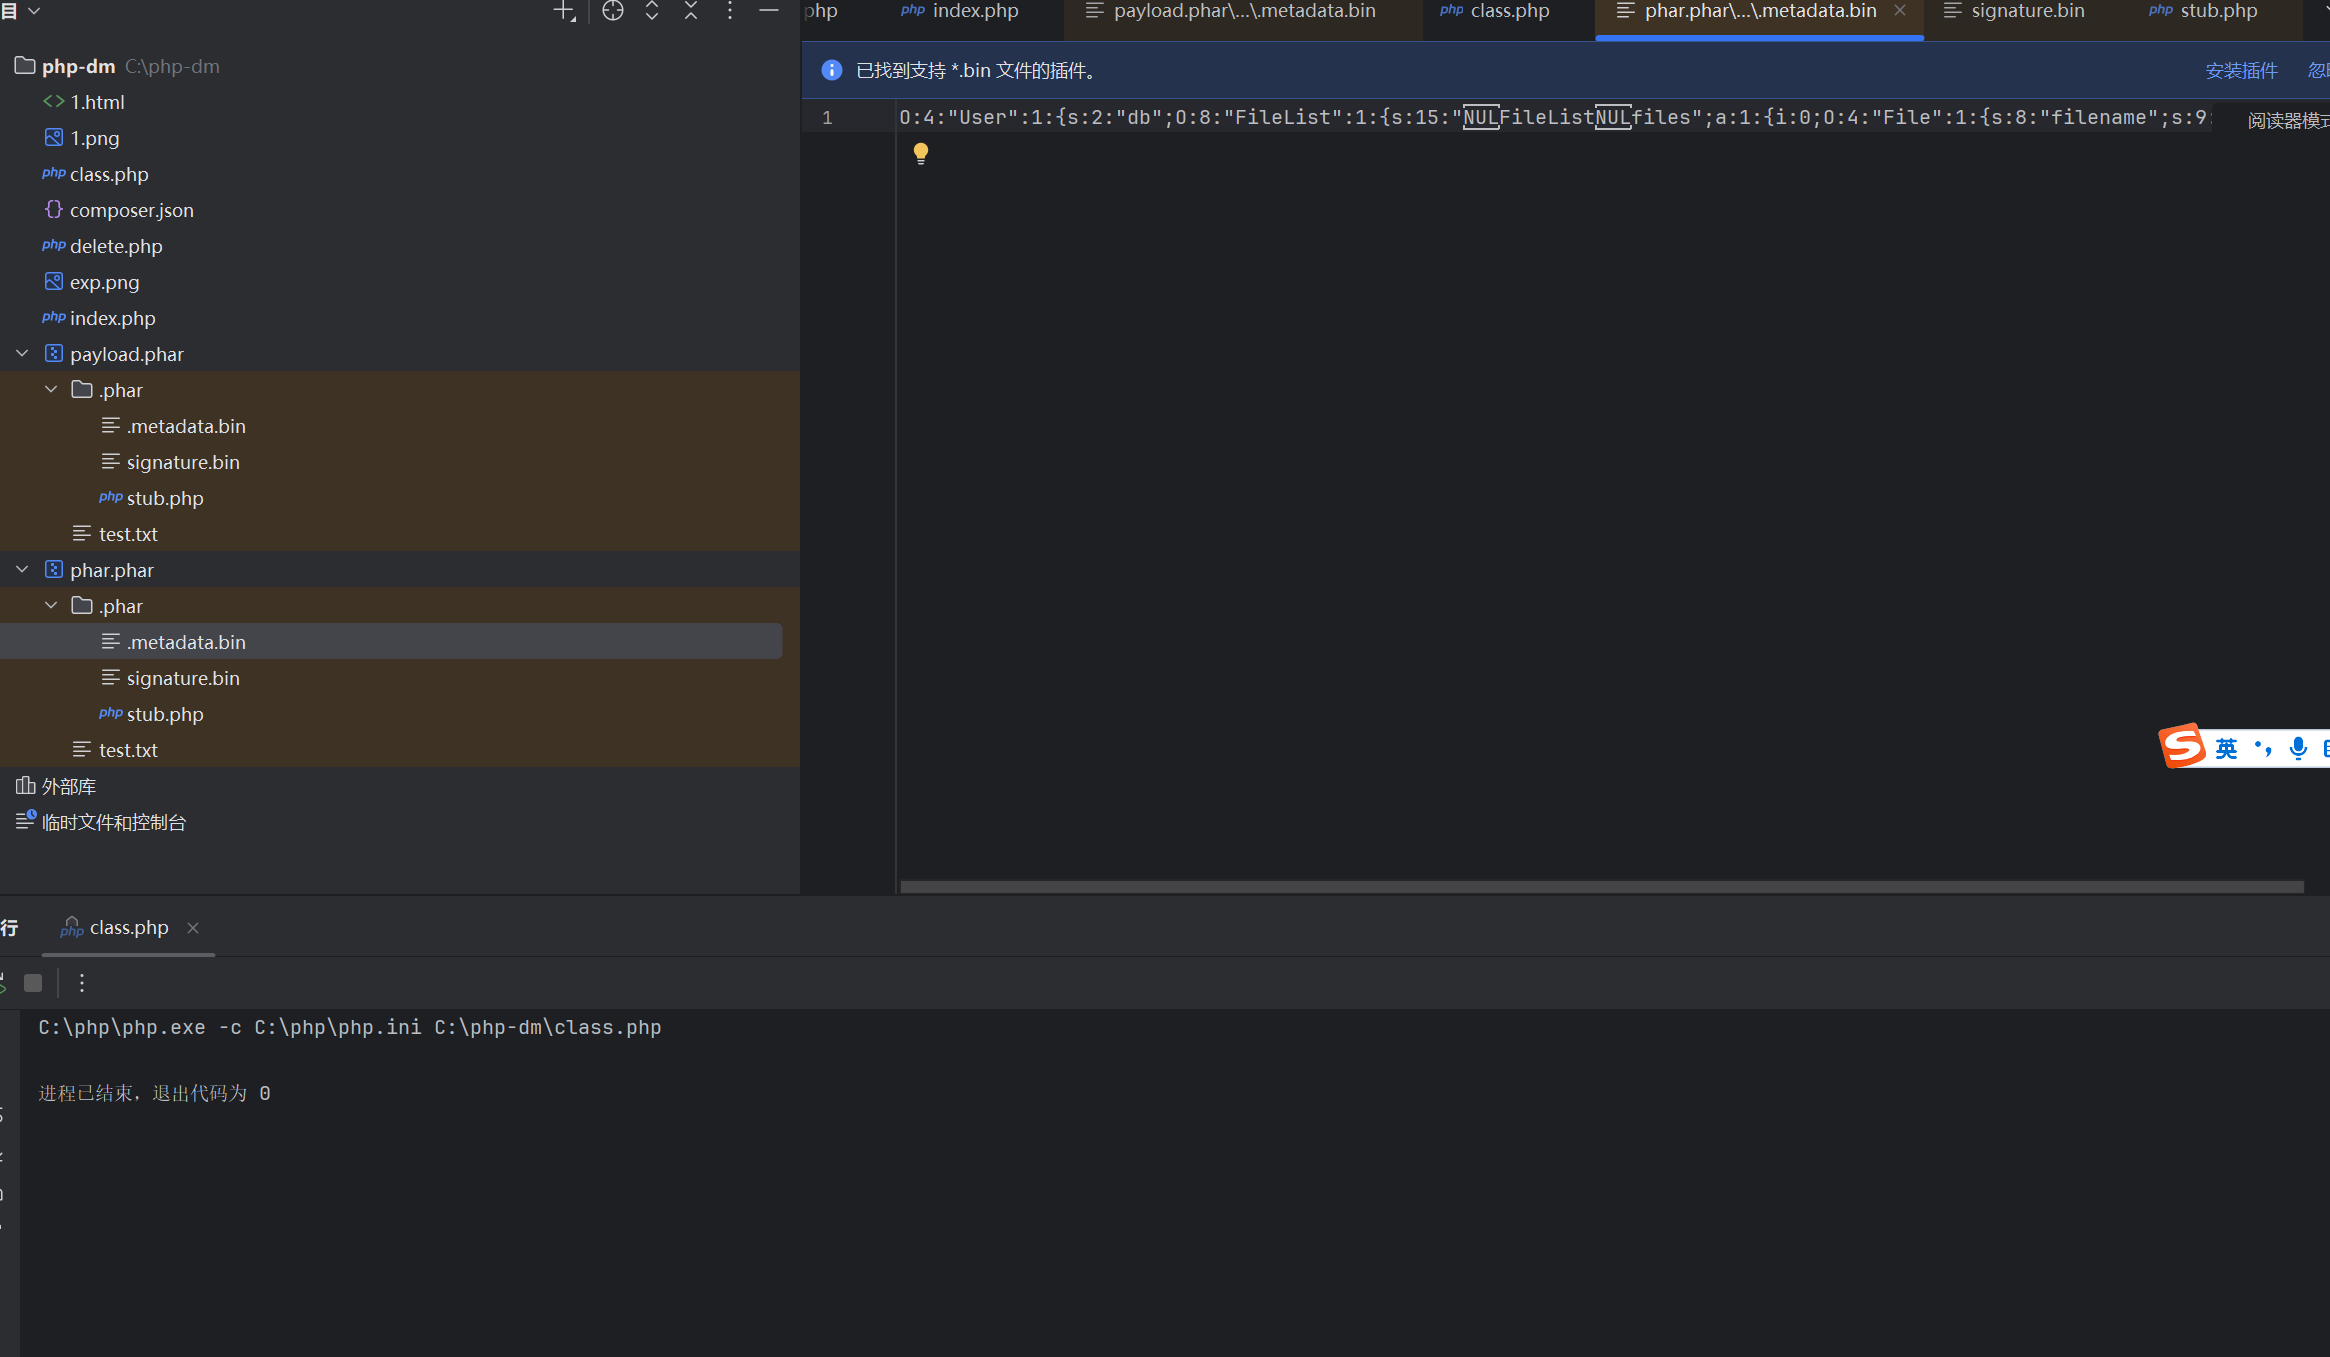Click the expand all tree icon
Image resolution: width=2330 pixels, height=1357 pixels.
pyautogui.click(x=652, y=11)
